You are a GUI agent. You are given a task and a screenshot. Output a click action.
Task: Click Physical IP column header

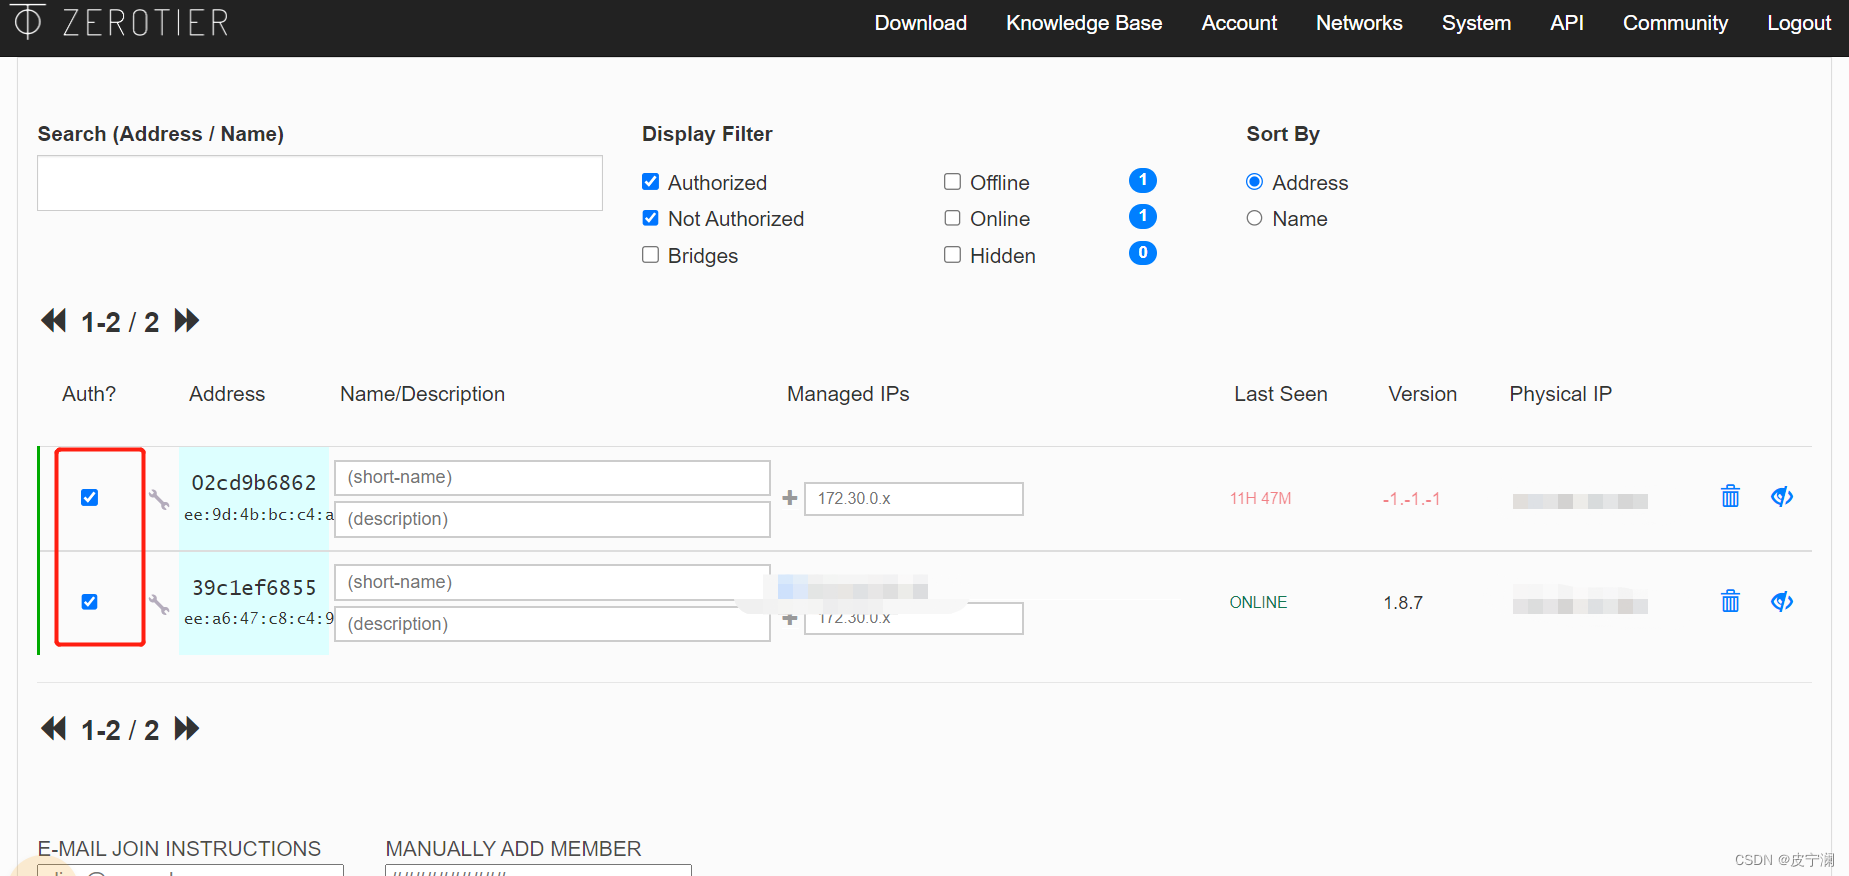1561,394
